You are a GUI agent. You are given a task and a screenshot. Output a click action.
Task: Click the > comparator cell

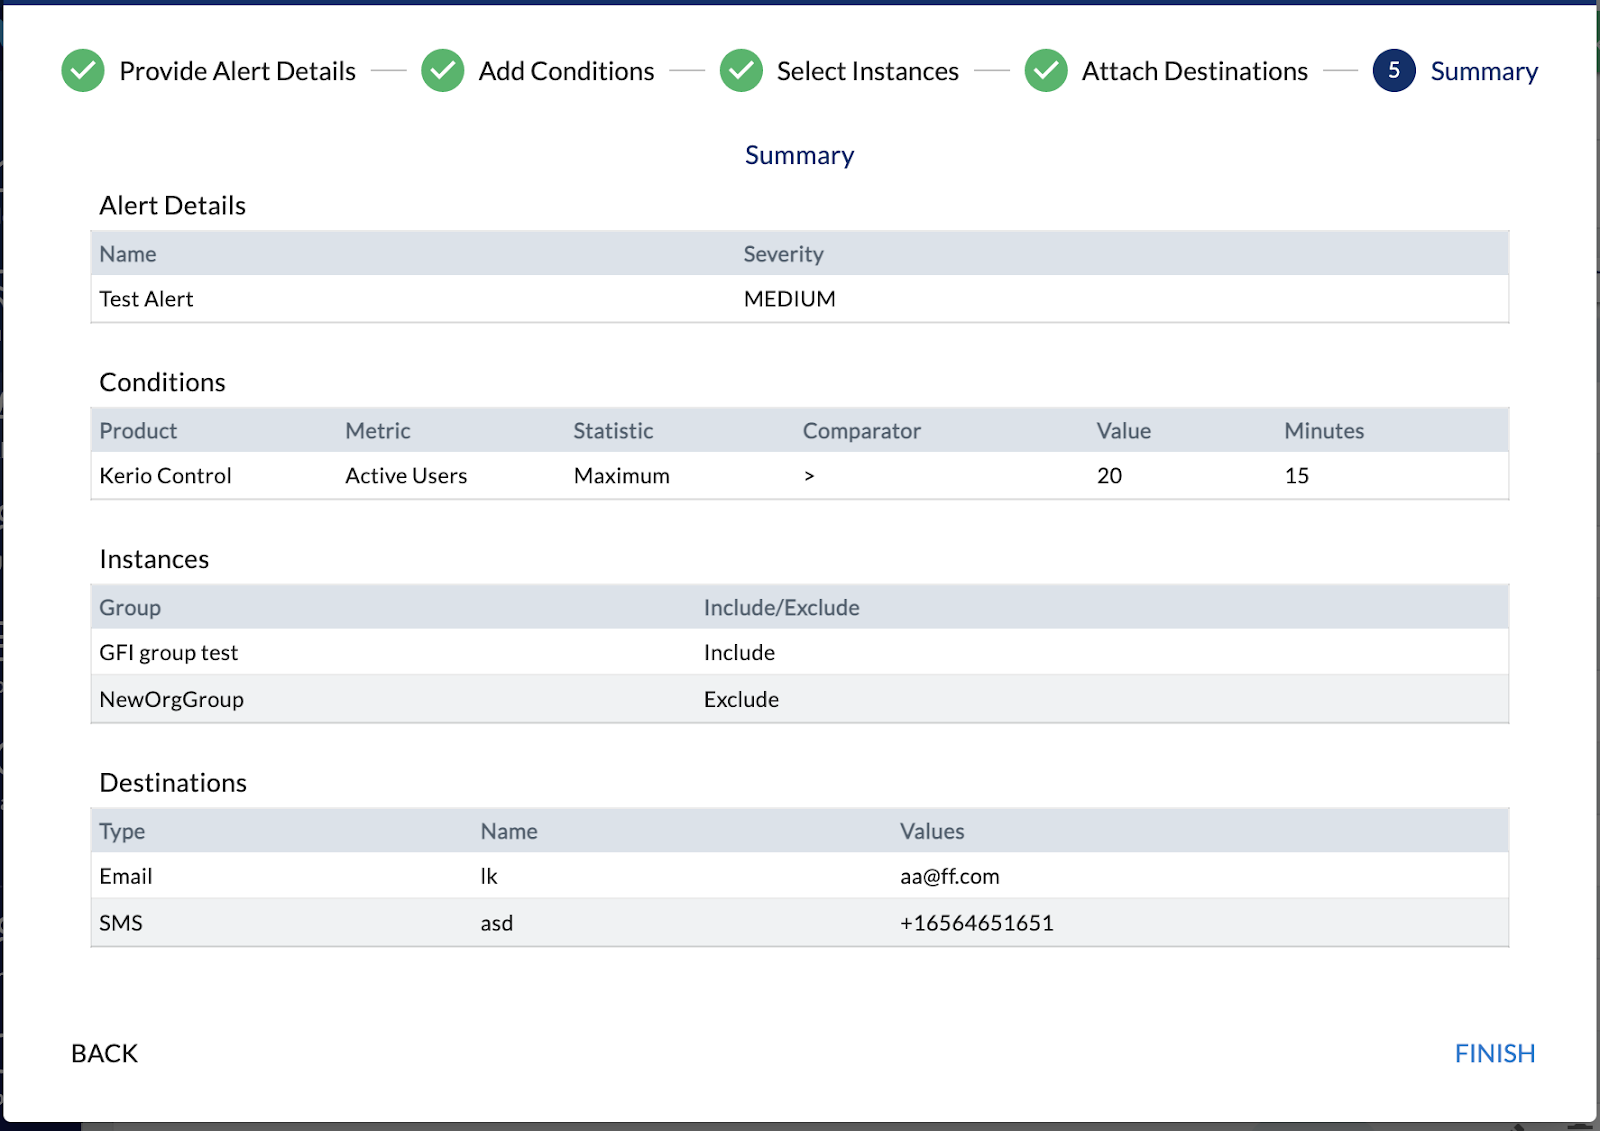(x=809, y=476)
